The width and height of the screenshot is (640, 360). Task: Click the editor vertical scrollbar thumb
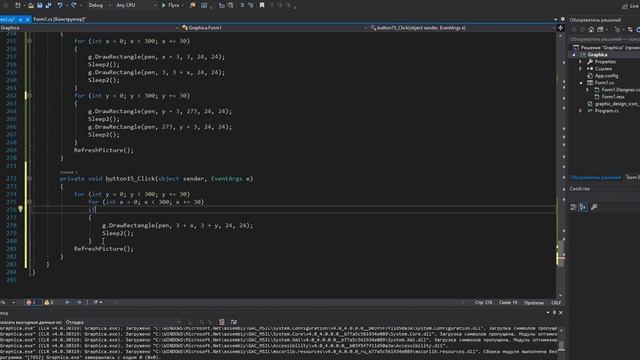(561, 252)
